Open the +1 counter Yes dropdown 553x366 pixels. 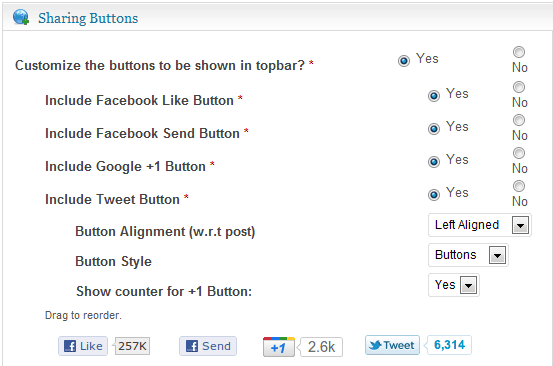tap(454, 285)
